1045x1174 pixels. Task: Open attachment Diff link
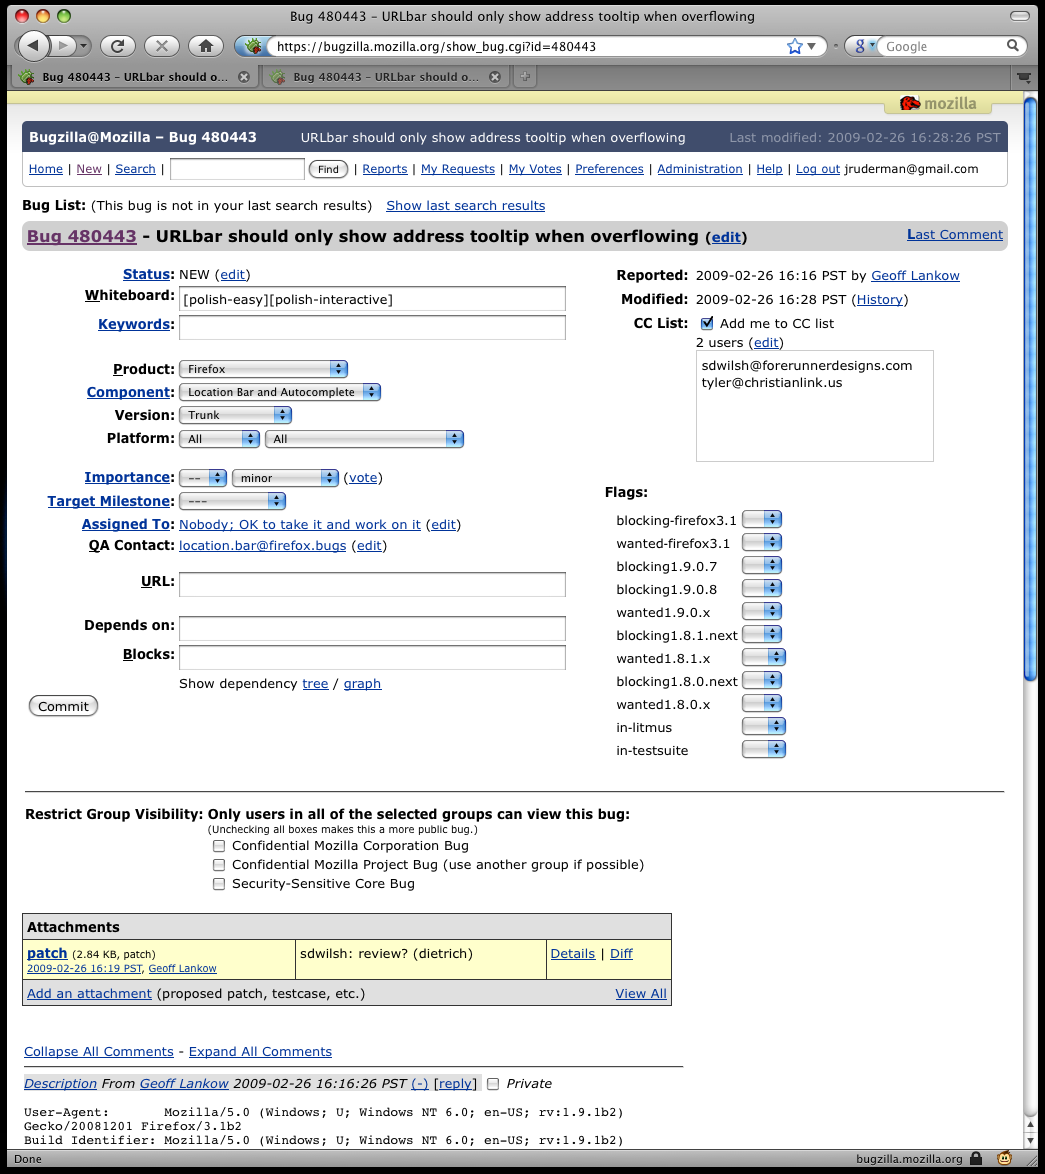coord(621,954)
